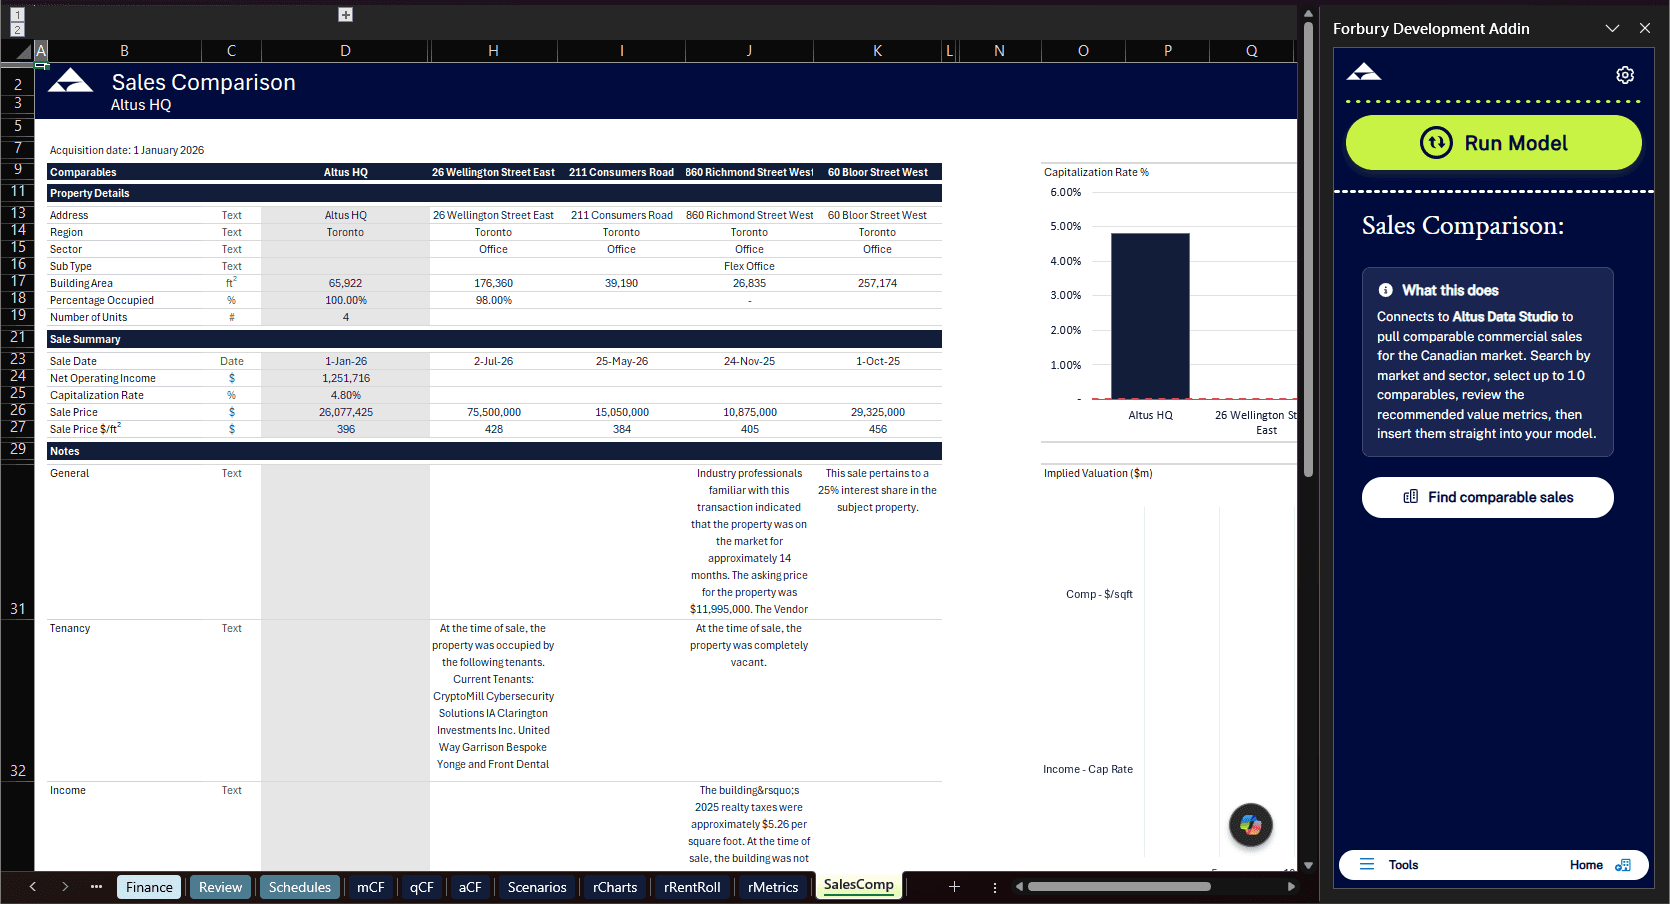
Task: Select the 456 Sale Price $/ft² cell
Action: coord(878,429)
